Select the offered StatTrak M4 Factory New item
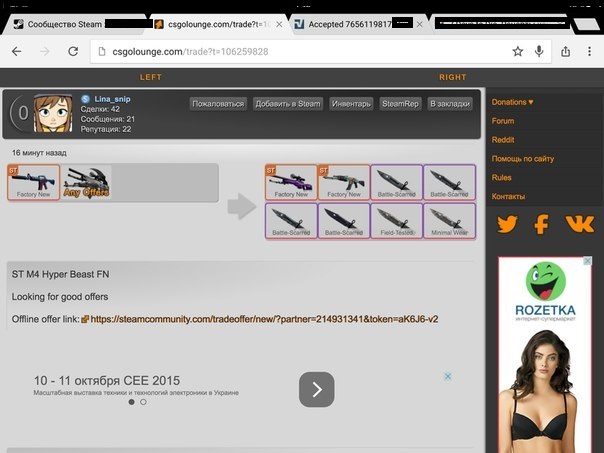This screenshot has height=453, width=604. point(34,183)
